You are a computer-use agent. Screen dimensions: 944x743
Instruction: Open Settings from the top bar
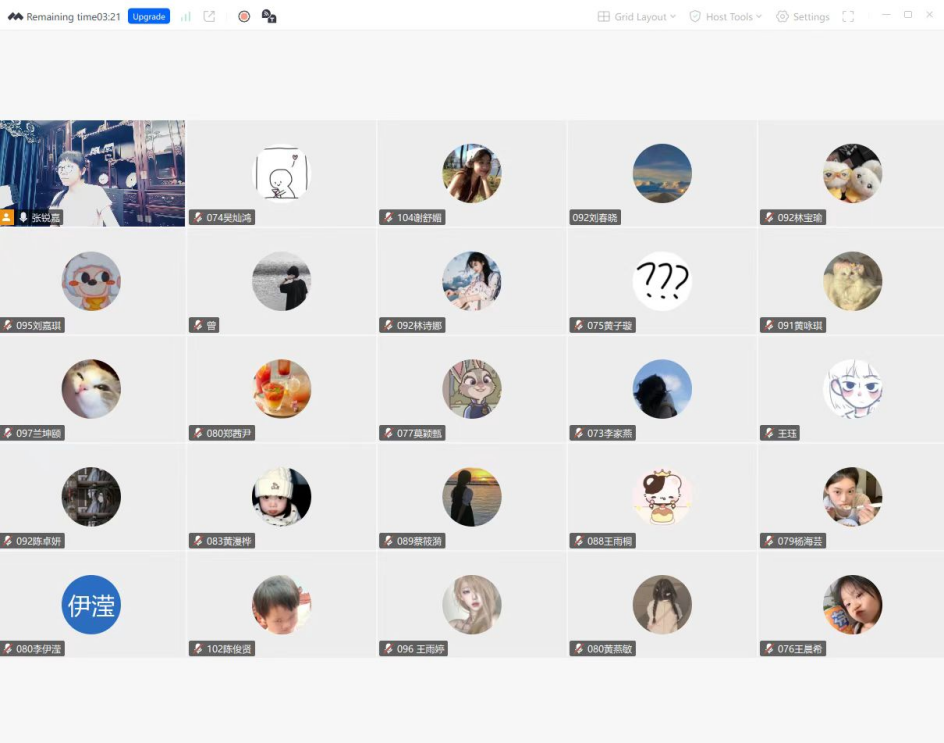pos(803,17)
